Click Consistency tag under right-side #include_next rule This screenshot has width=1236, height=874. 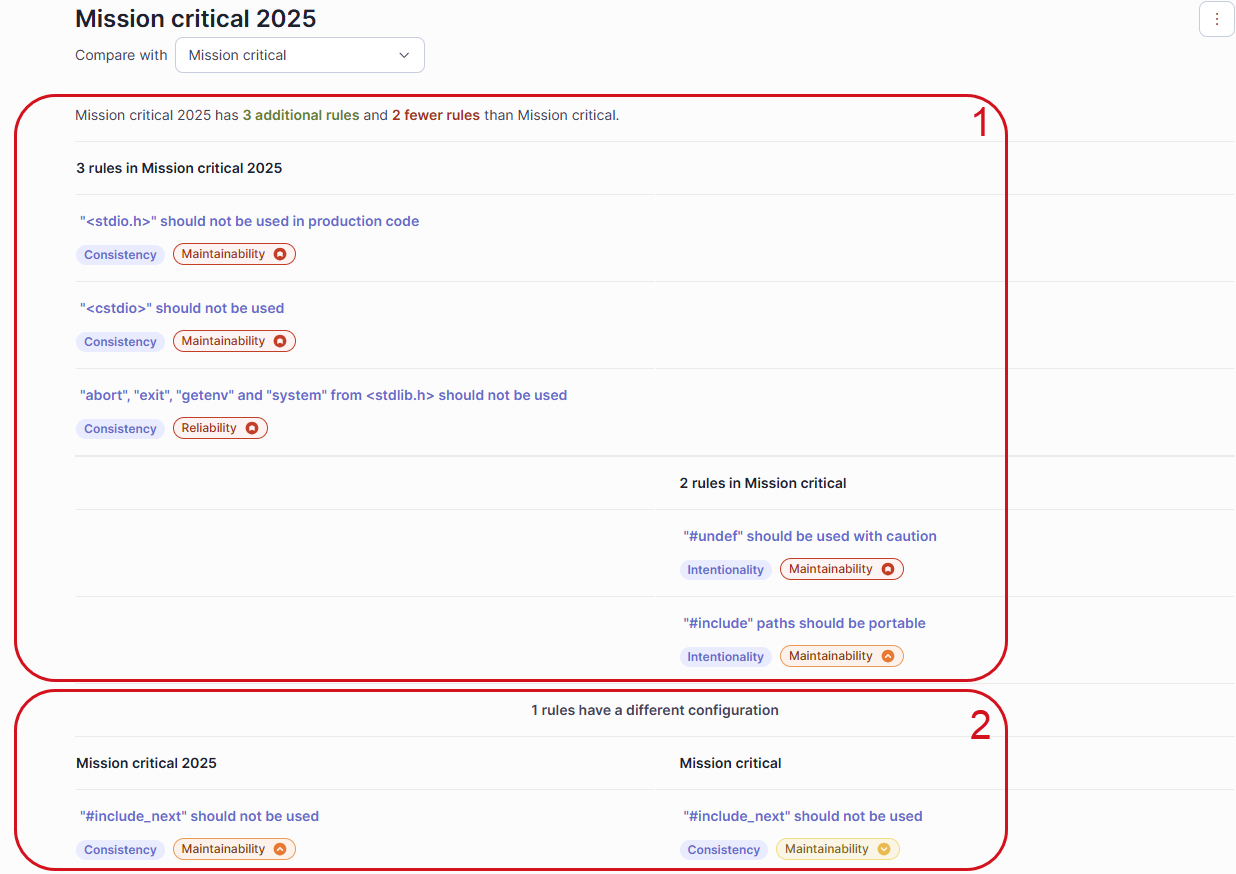724,850
